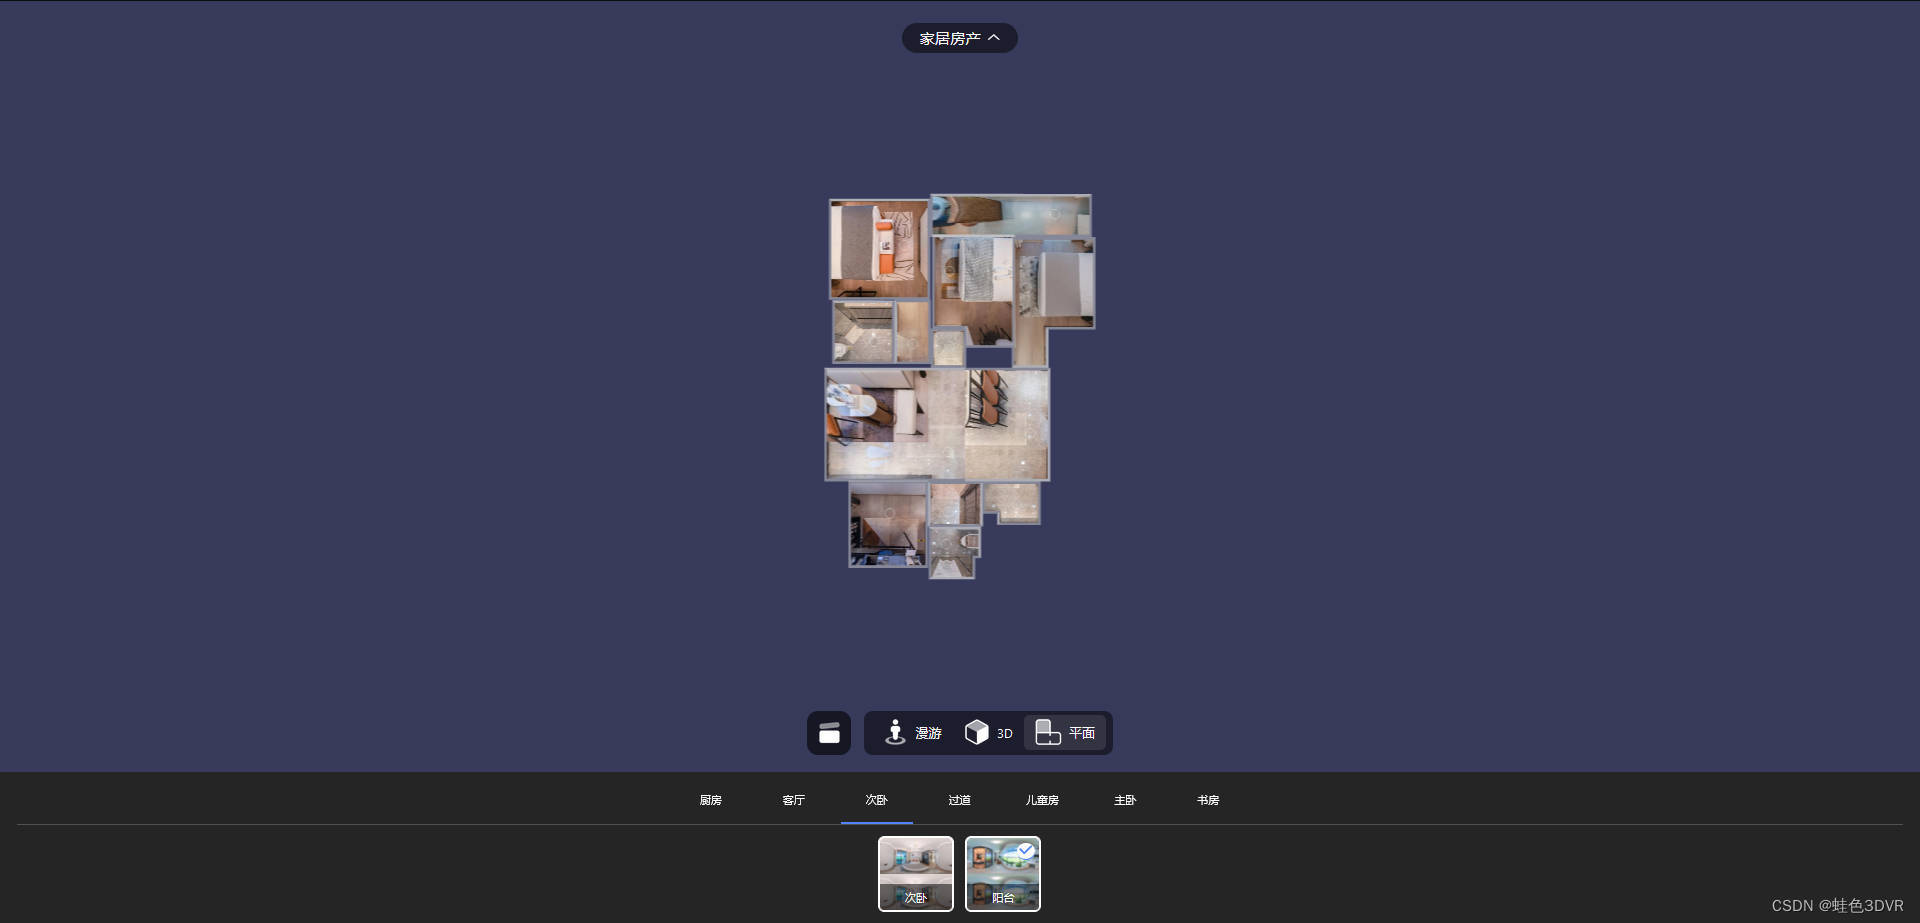Open the 客厅 tab
The width and height of the screenshot is (1920, 923).
click(794, 800)
